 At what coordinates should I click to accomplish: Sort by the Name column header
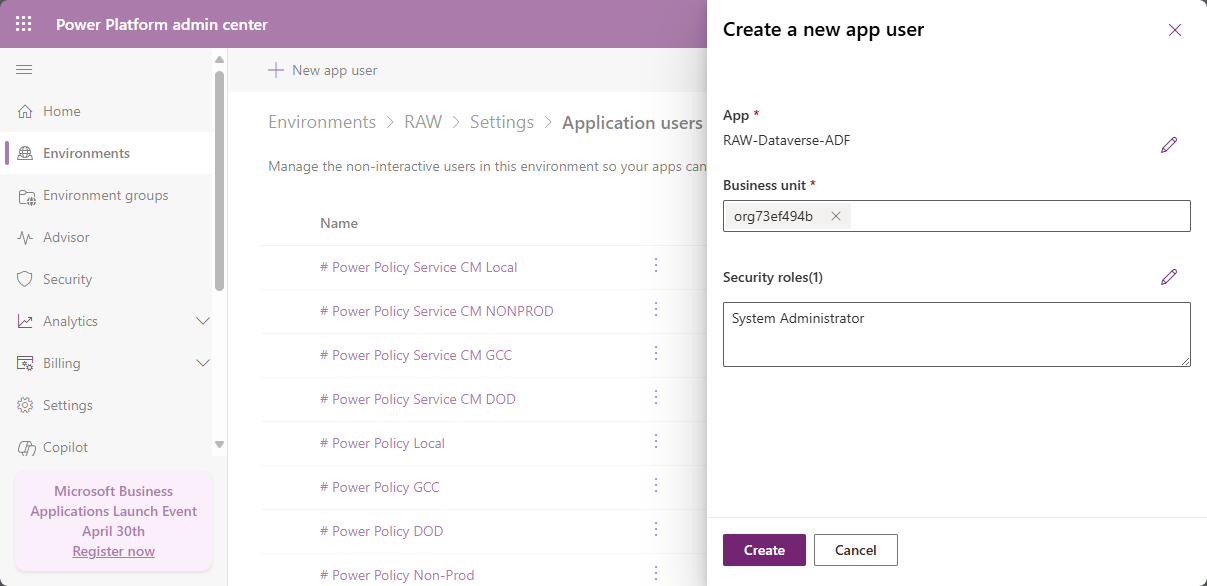pyautogui.click(x=339, y=223)
